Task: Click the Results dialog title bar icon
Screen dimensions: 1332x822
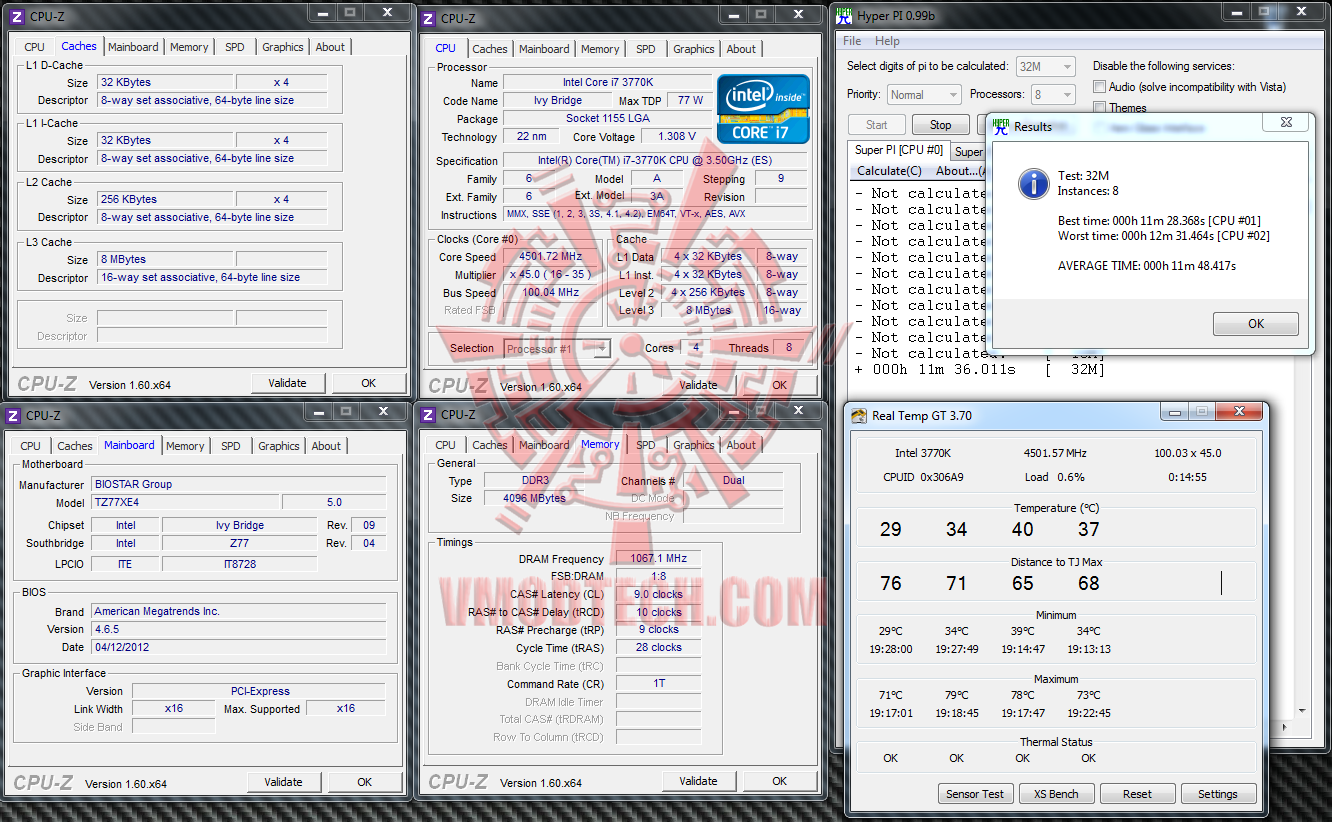Action: coord(1000,127)
